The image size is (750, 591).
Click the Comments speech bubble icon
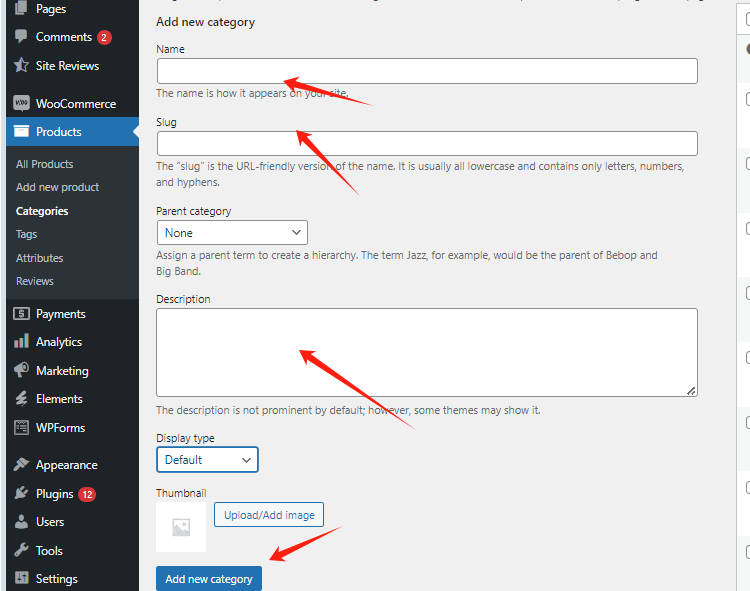pyautogui.click(x=21, y=37)
